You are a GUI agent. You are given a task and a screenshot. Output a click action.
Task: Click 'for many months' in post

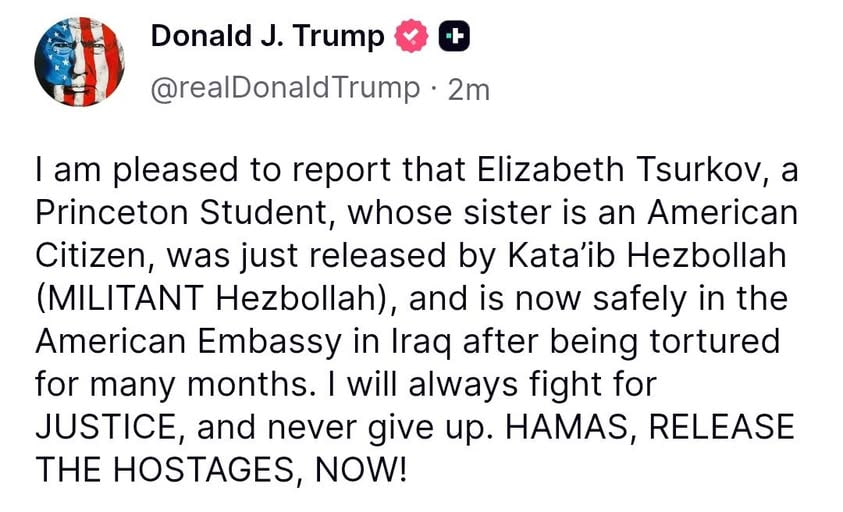pyautogui.click(x=174, y=385)
